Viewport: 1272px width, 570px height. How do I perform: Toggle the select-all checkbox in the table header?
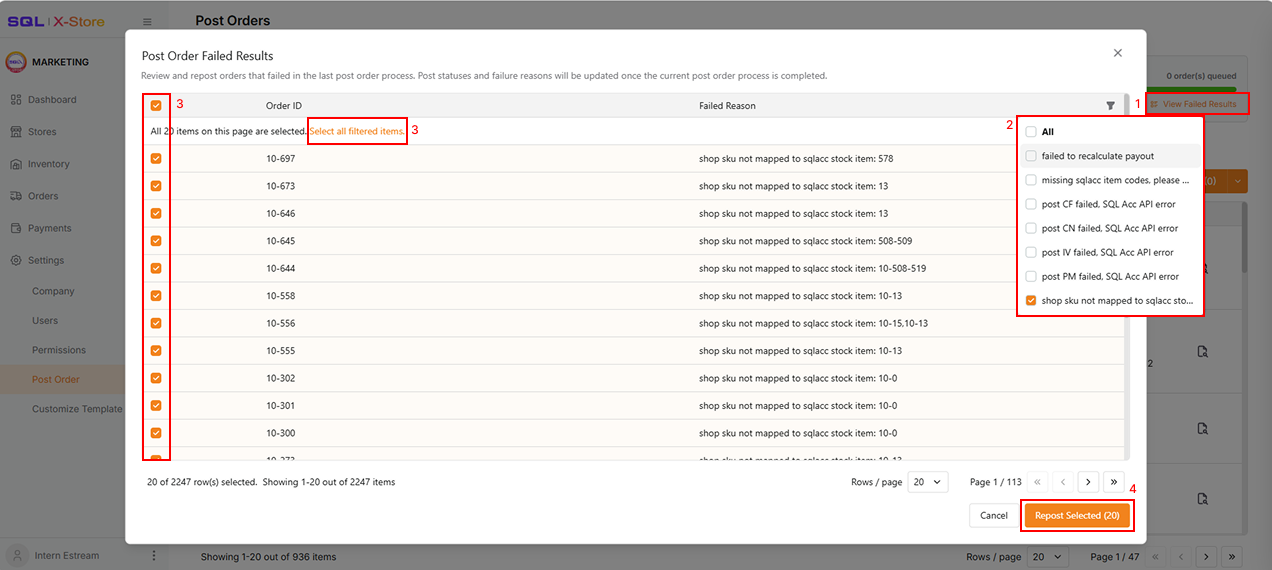156,105
